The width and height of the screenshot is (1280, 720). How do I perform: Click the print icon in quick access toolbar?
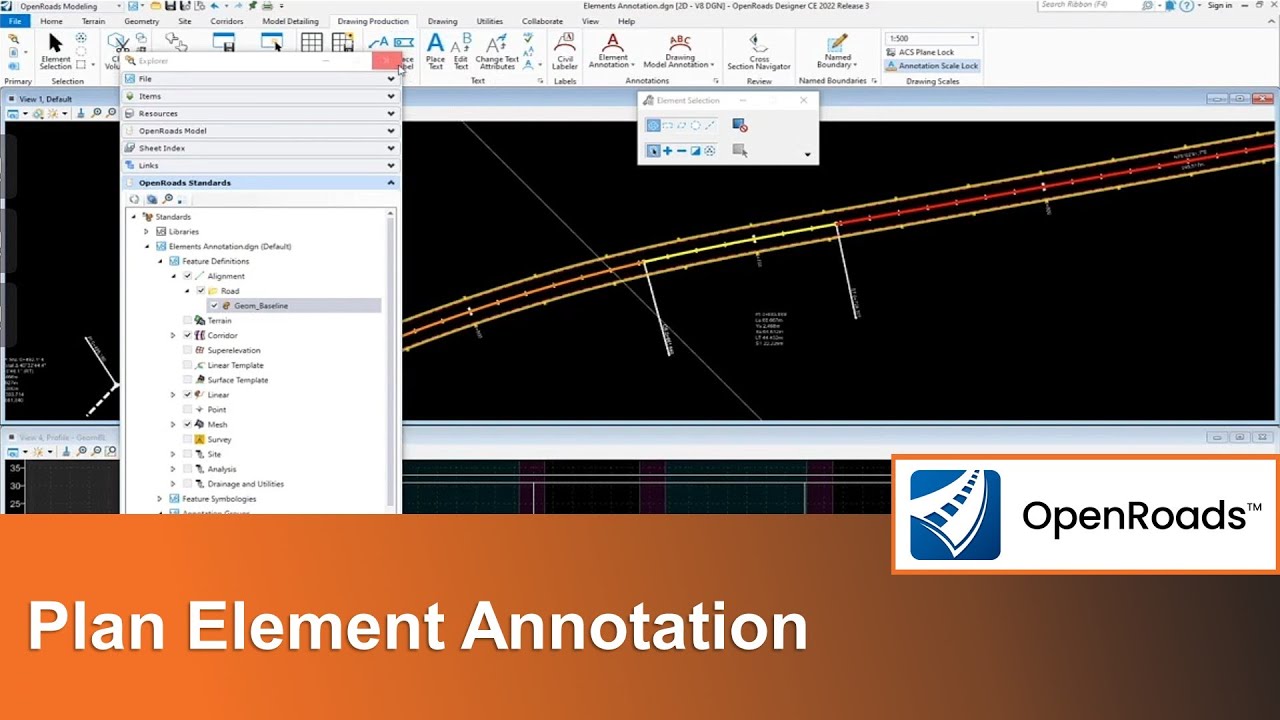266,6
